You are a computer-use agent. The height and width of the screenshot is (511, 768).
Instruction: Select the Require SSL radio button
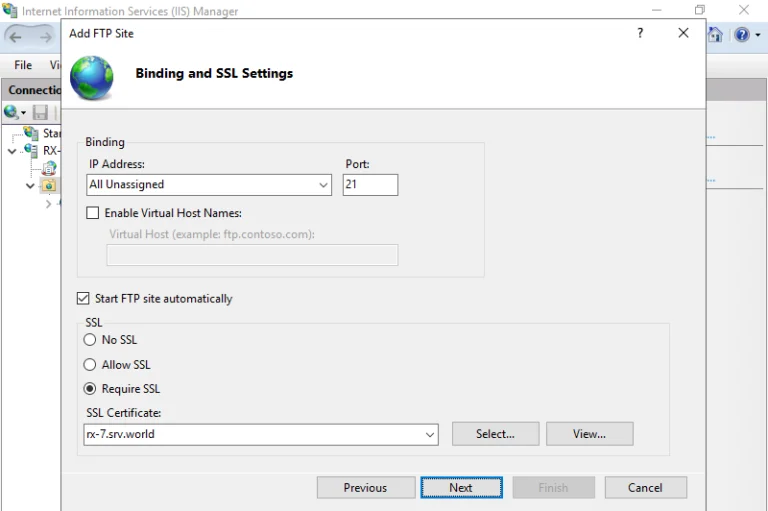pyautogui.click(x=90, y=389)
